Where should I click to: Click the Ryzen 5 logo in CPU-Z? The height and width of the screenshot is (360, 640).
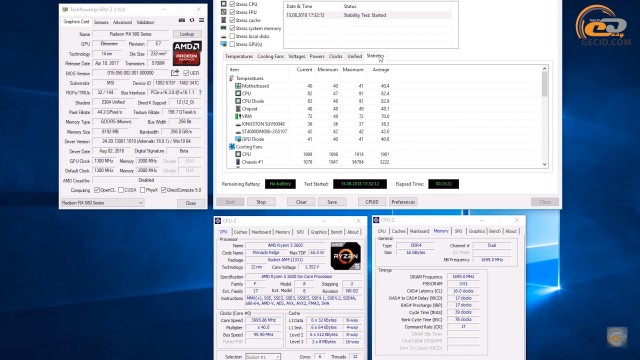point(346,256)
